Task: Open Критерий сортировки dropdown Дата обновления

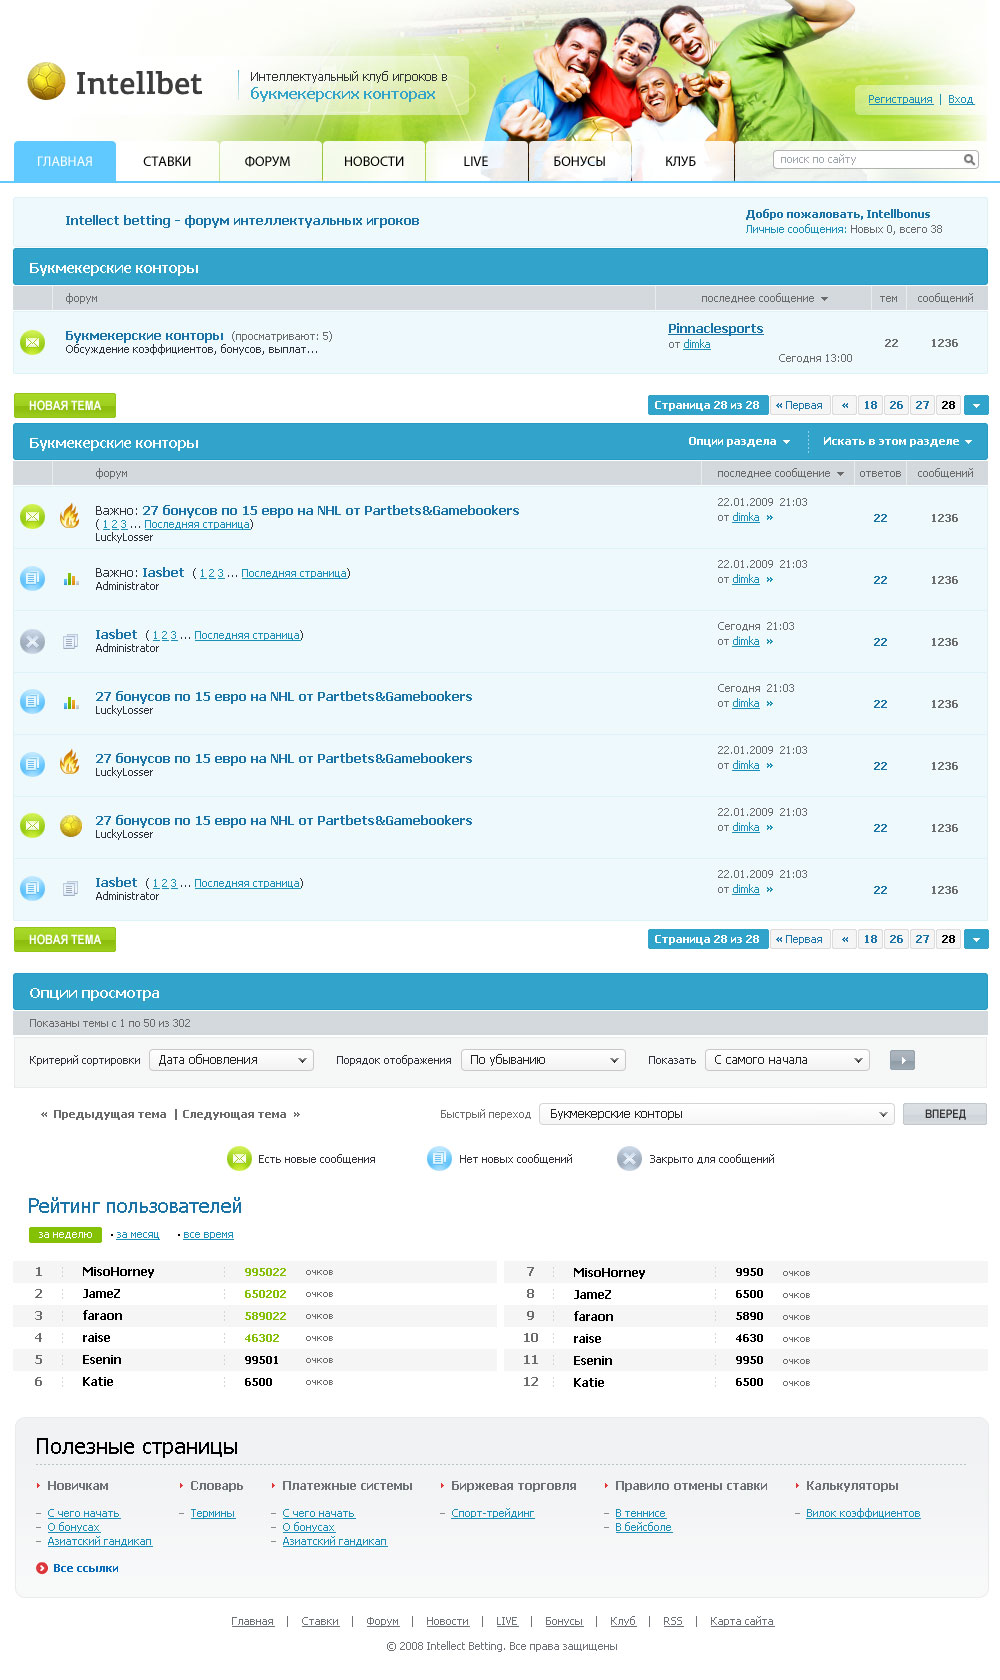Action: pos(231,1060)
